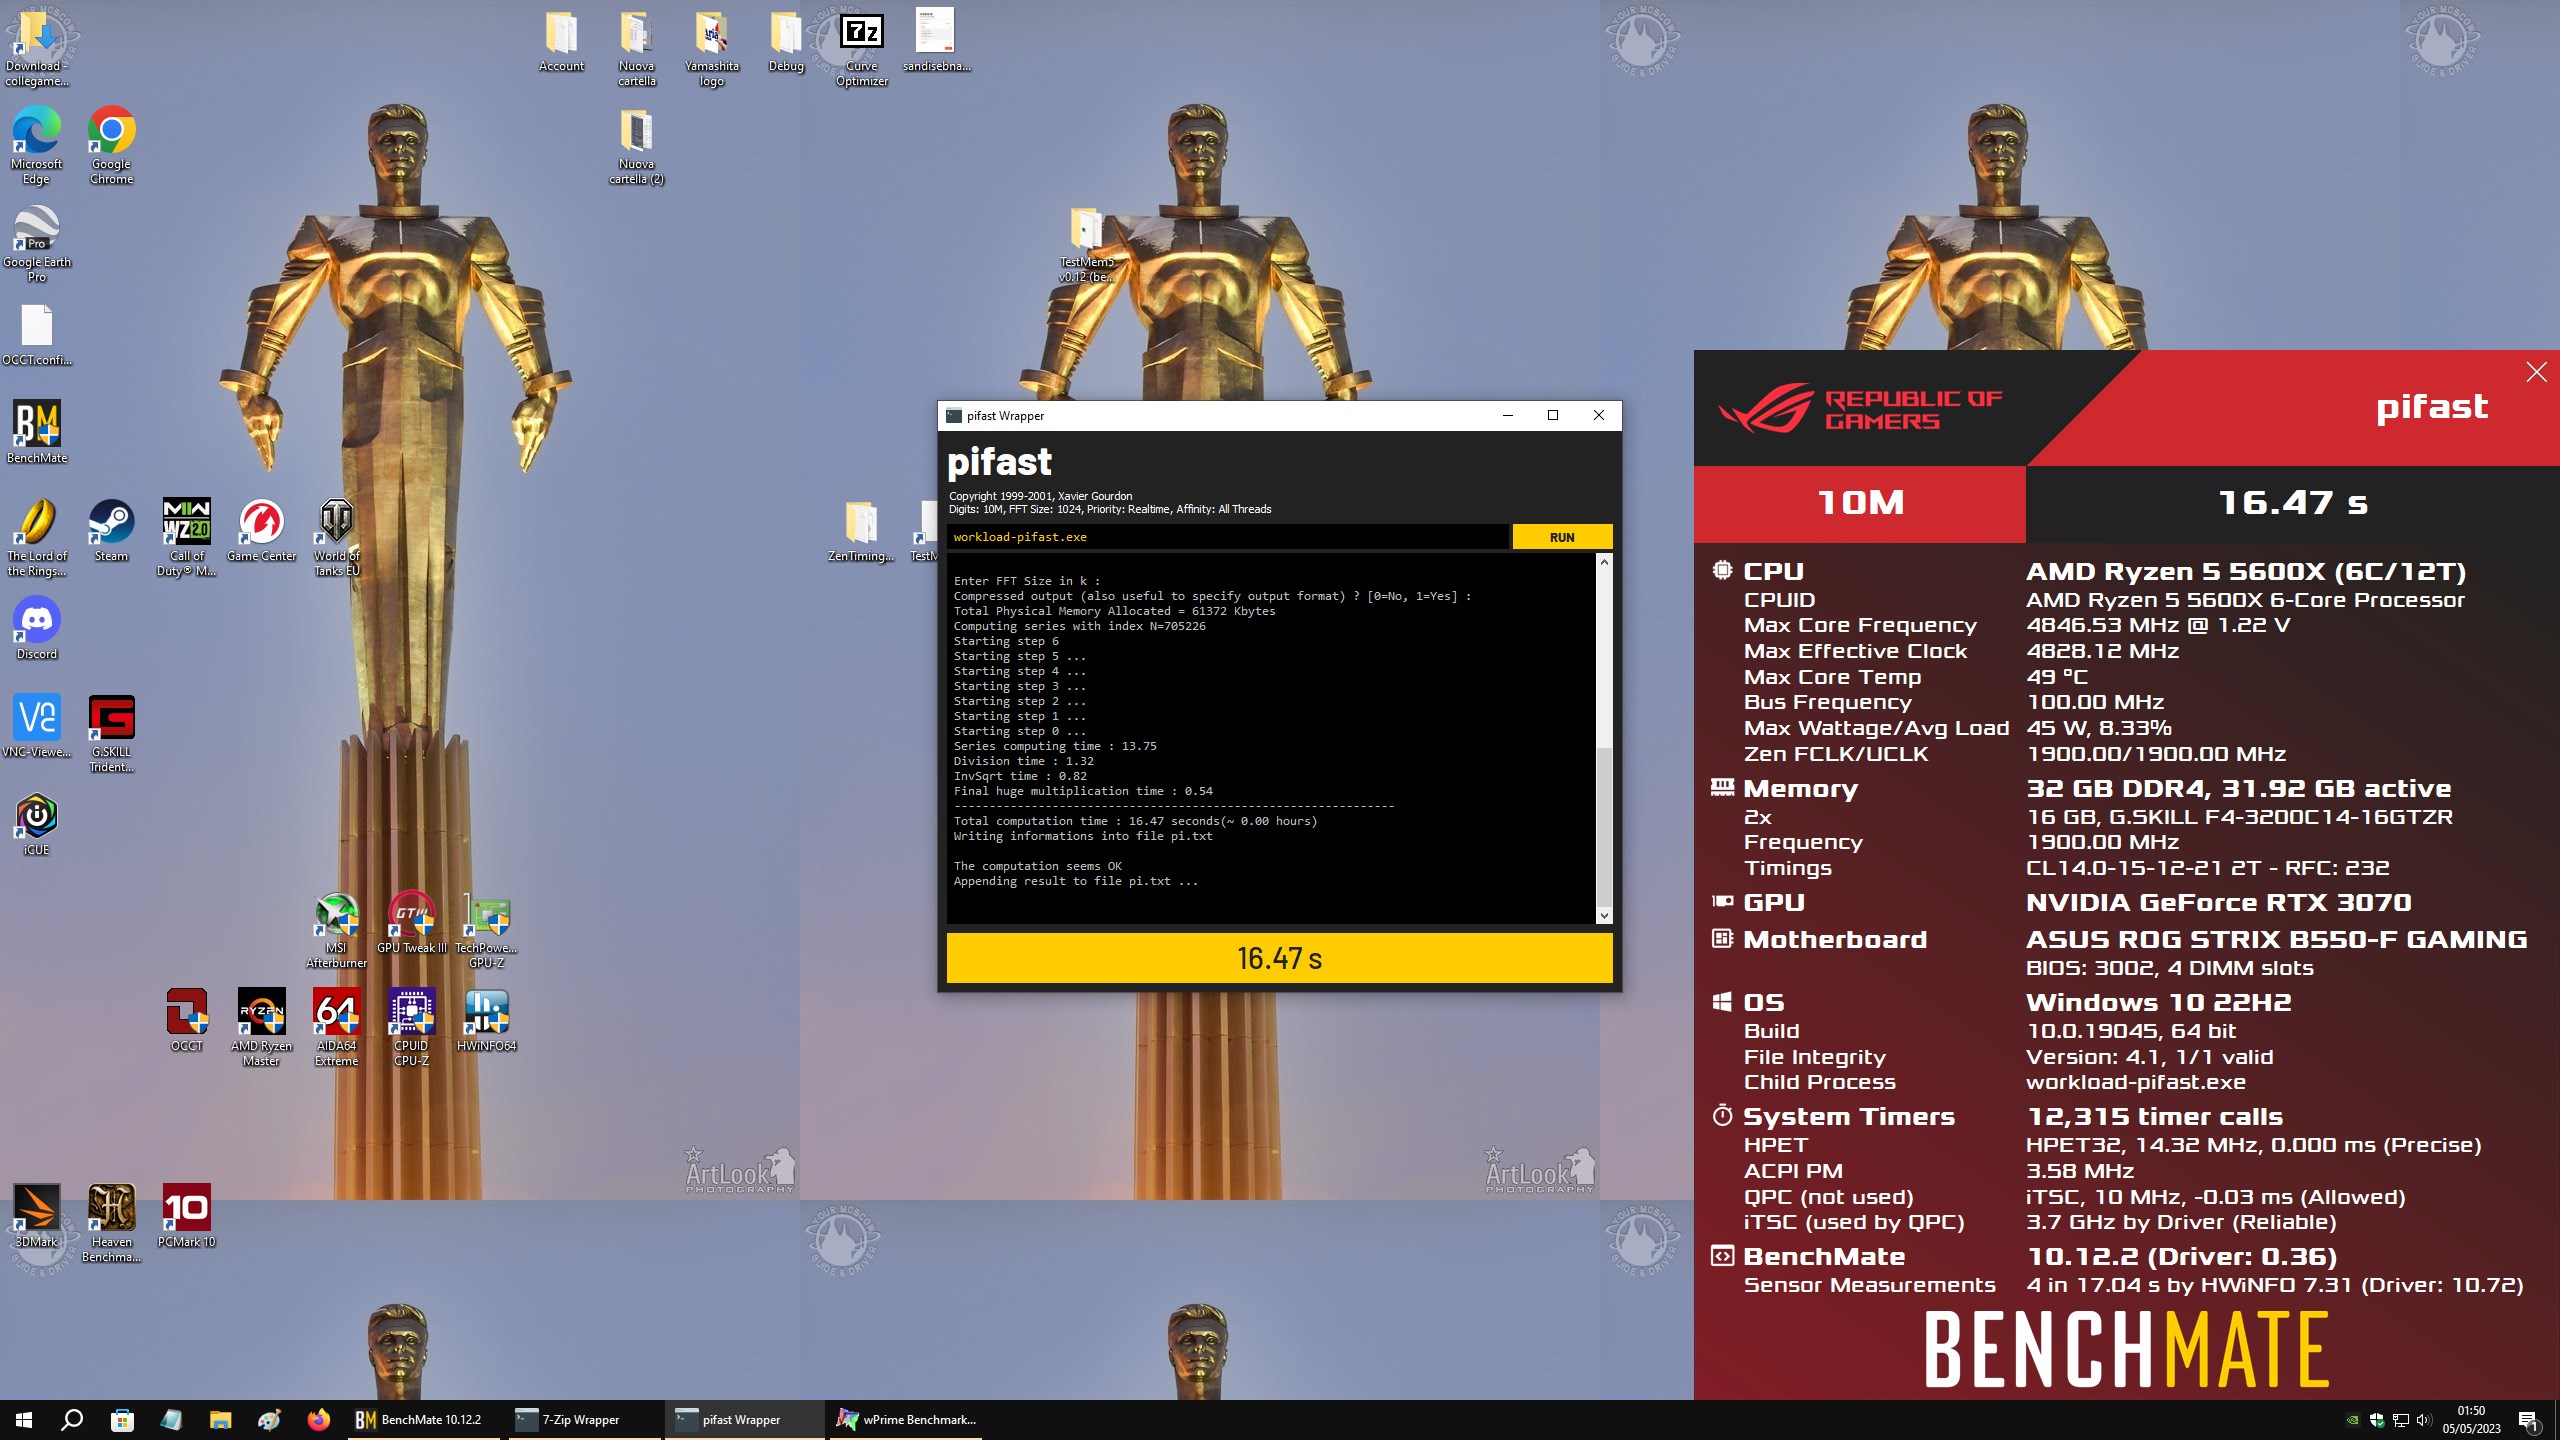Launch AMD Ryzen Master shortcut
Viewport: 2560px width, 1440px height.
click(x=262, y=1027)
